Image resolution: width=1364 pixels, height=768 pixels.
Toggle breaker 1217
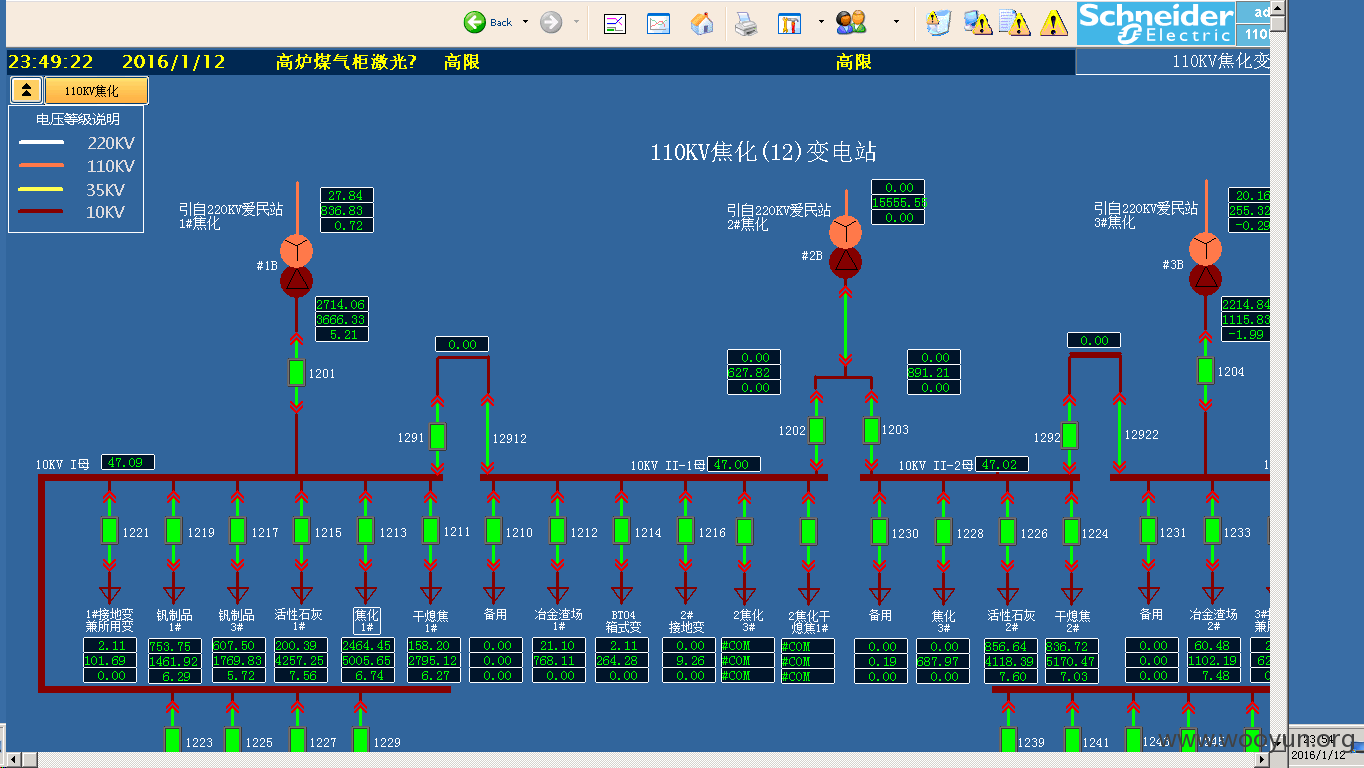pyautogui.click(x=238, y=531)
